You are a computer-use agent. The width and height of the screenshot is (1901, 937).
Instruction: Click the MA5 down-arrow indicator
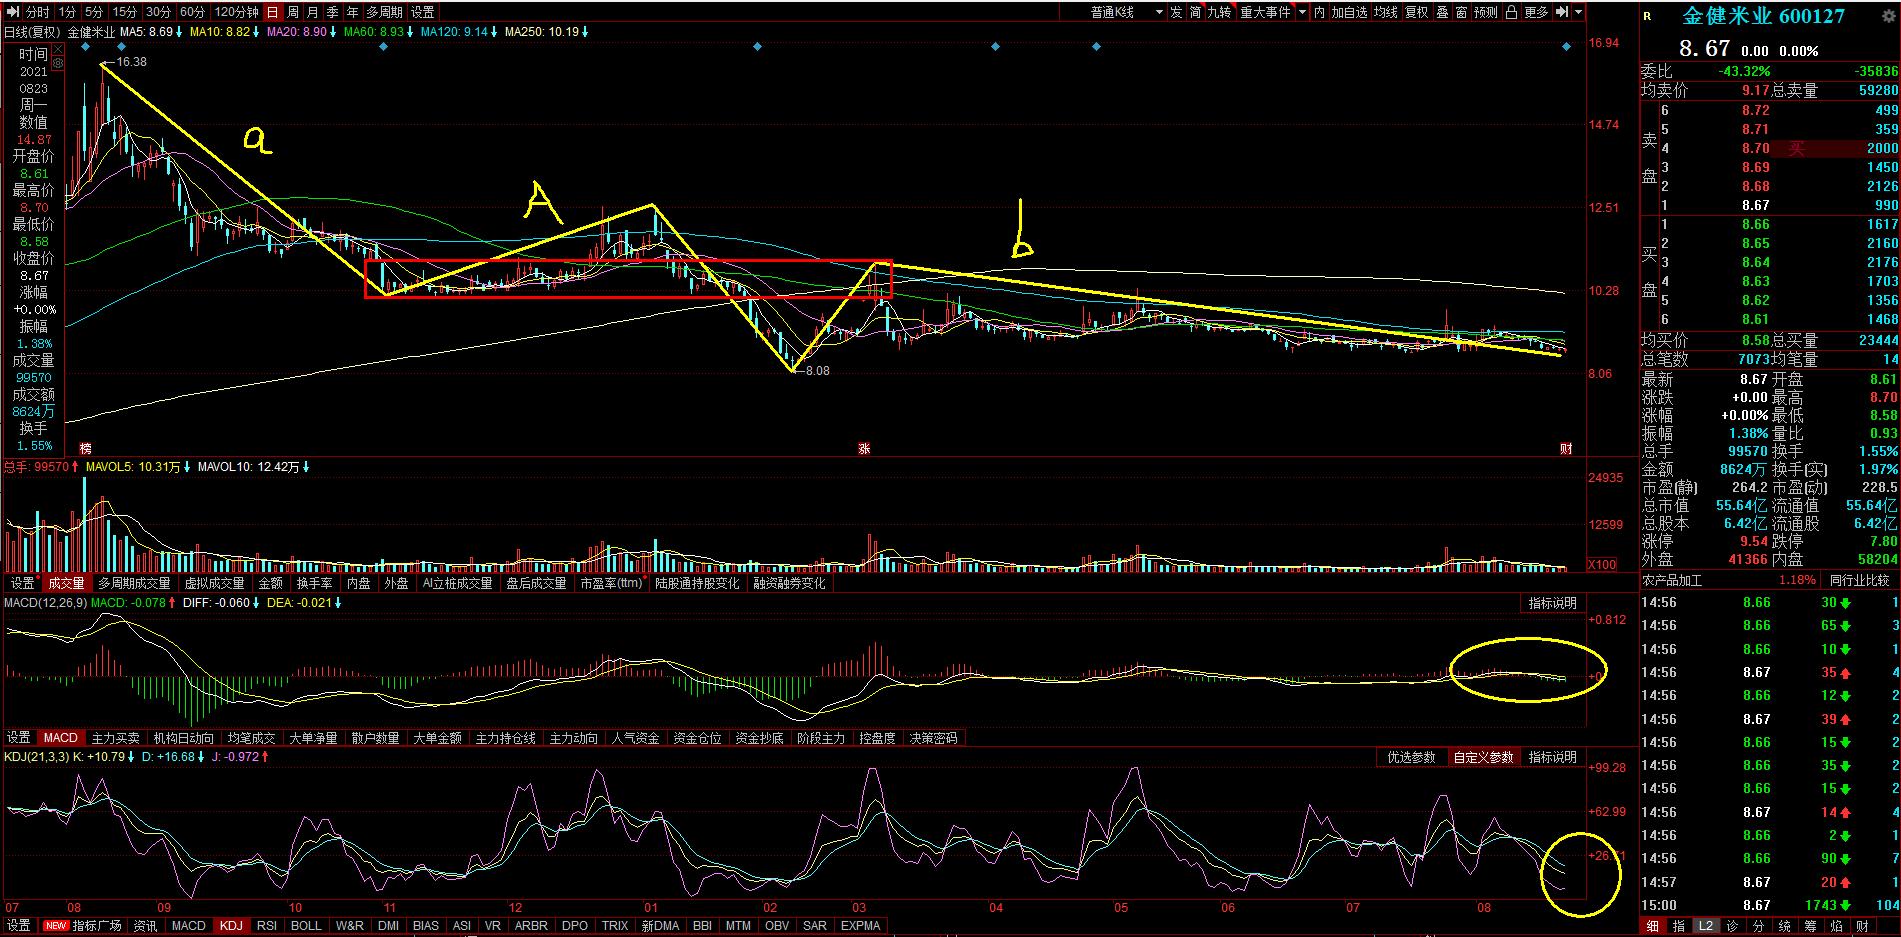[x=180, y=32]
